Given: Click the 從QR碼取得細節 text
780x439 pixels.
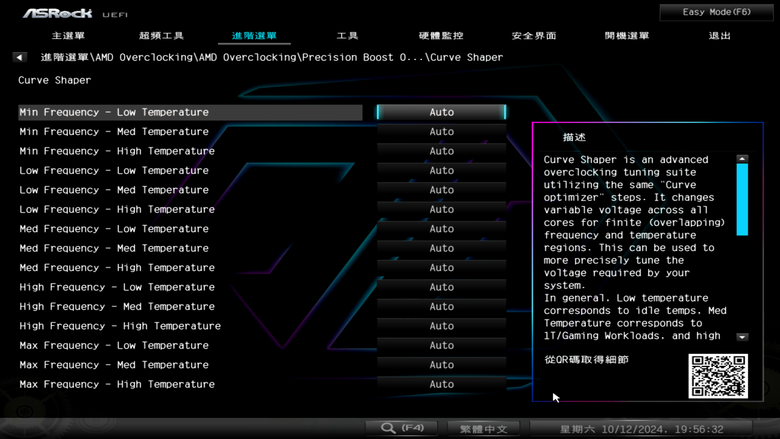Looking at the screenshot, I should point(586,359).
